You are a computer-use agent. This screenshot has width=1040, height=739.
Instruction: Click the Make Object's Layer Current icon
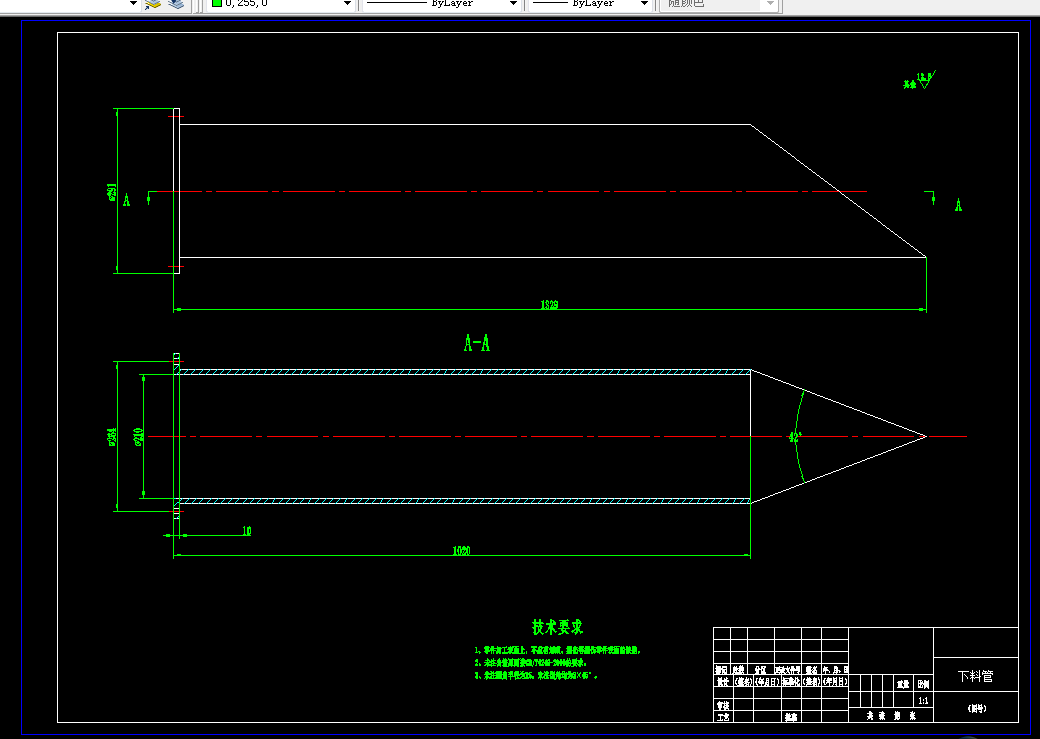[x=153, y=4]
